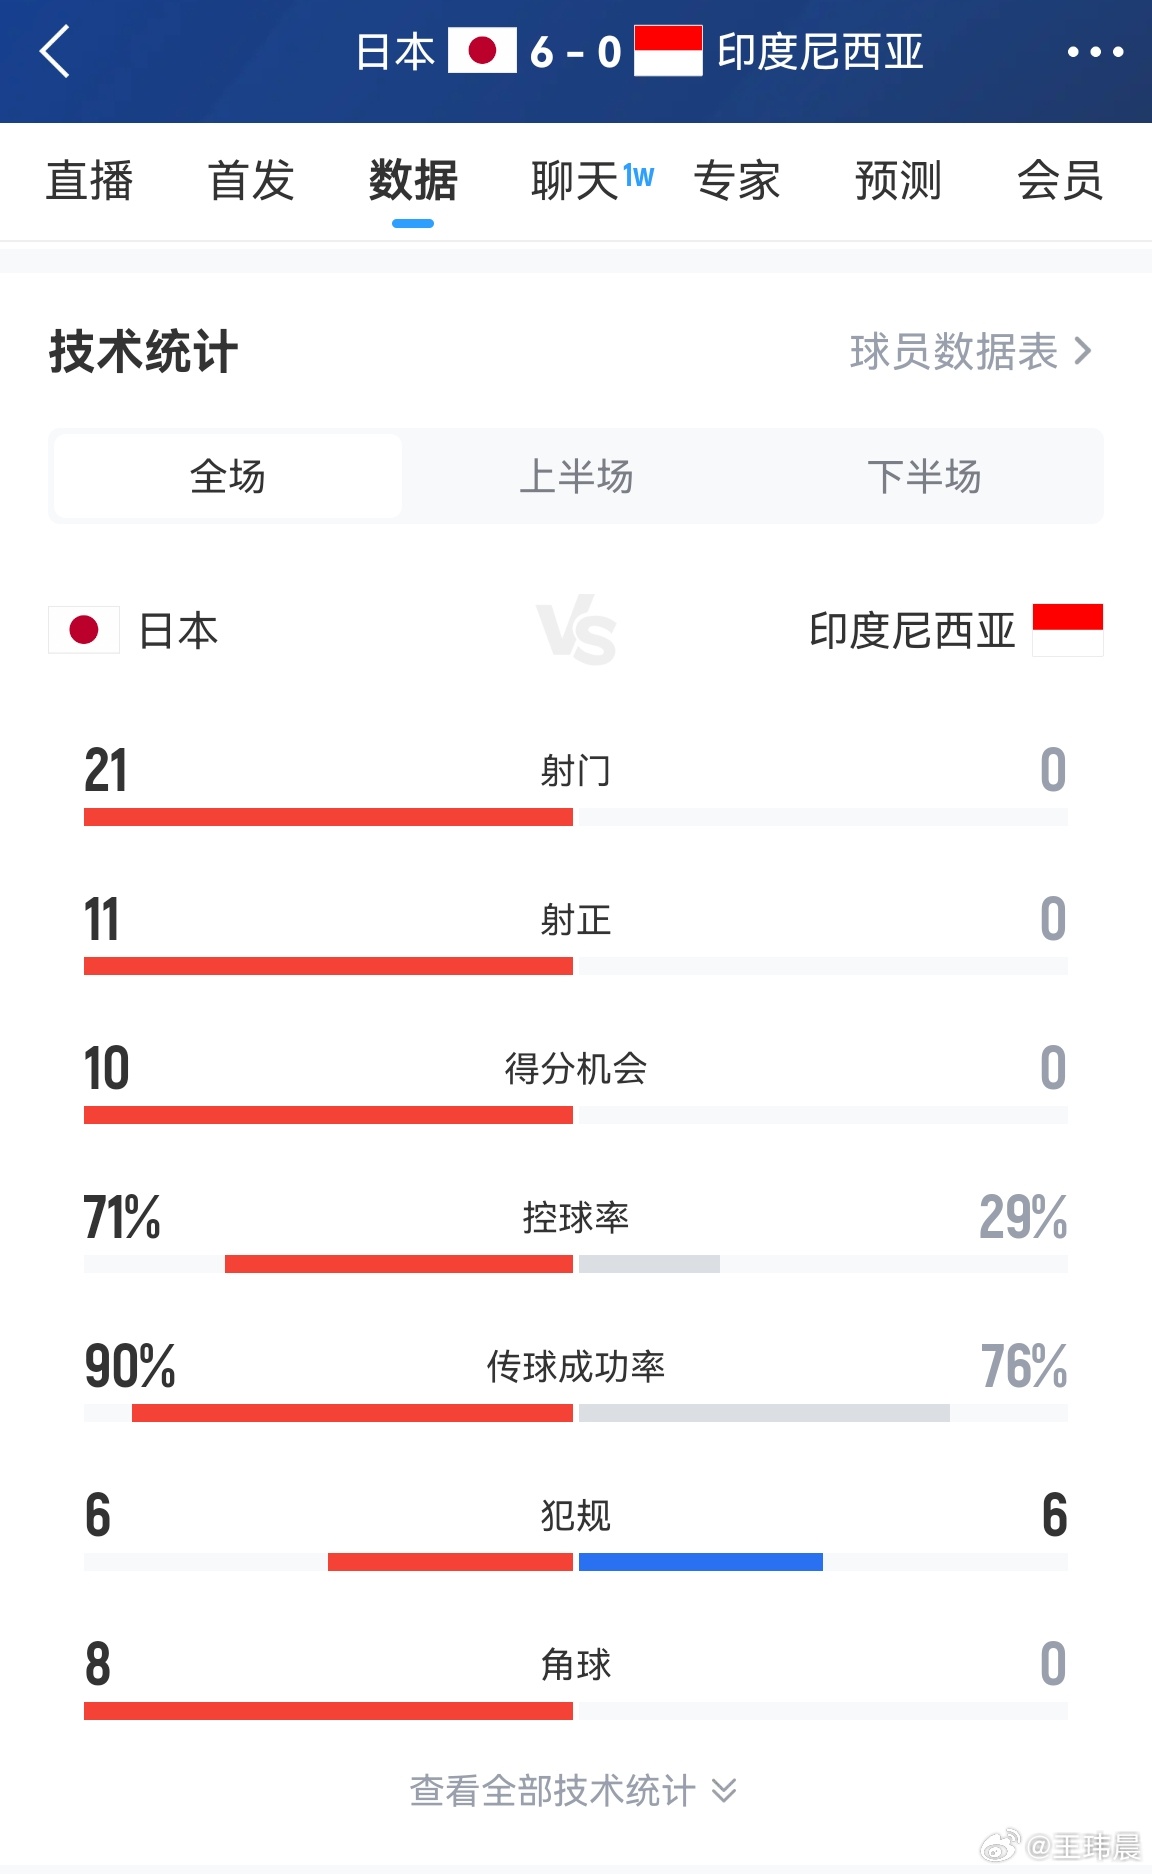Viewport: 1152px width, 1874px height.
Task: Click the chevron next to 球员数据表
Action: pos(1083,352)
